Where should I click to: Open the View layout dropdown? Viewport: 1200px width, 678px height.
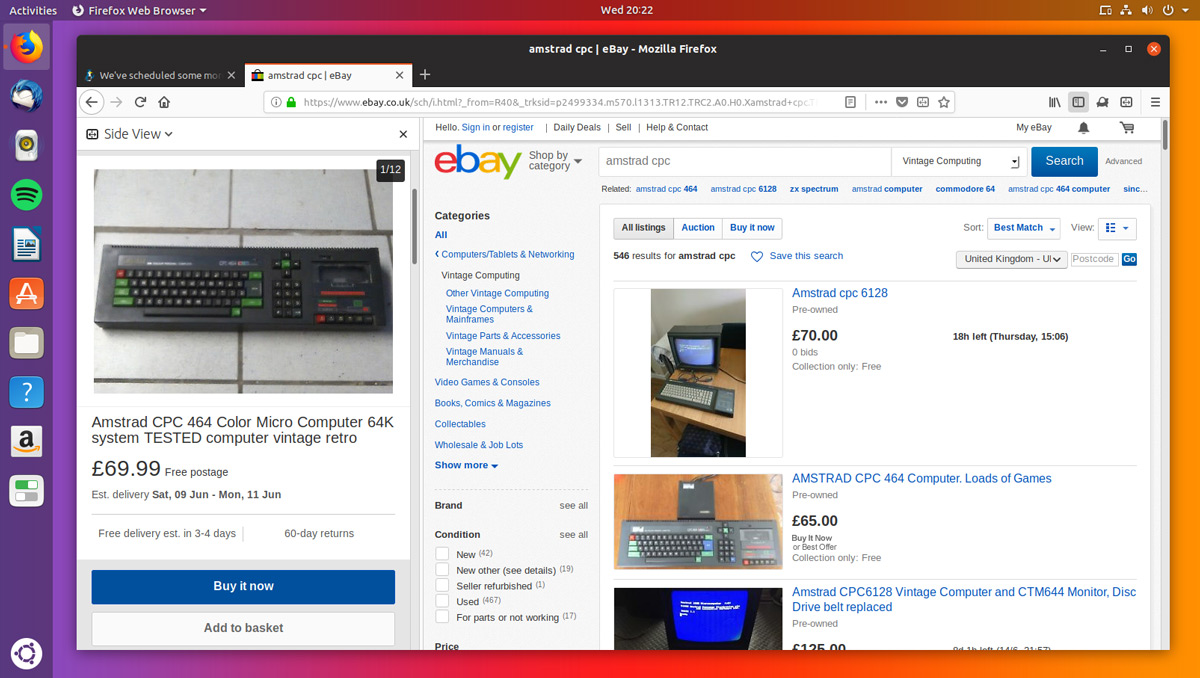(1117, 228)
